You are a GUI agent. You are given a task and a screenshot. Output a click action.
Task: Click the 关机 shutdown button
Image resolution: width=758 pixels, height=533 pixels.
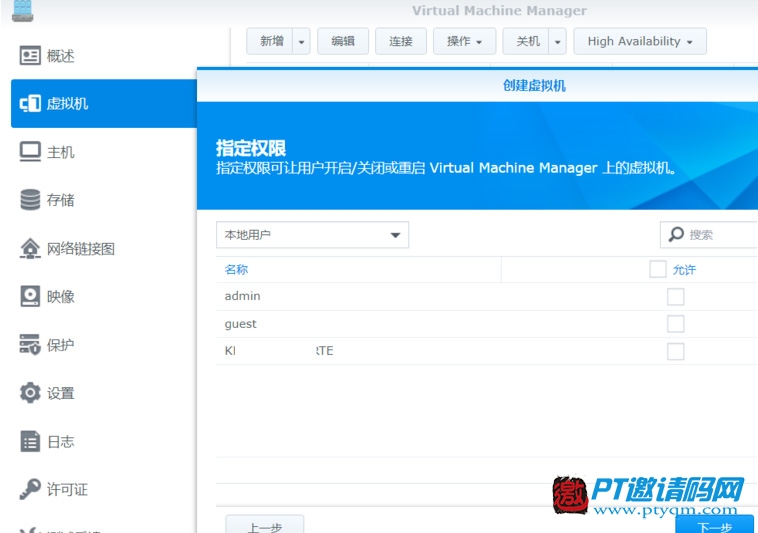[526, 42]
